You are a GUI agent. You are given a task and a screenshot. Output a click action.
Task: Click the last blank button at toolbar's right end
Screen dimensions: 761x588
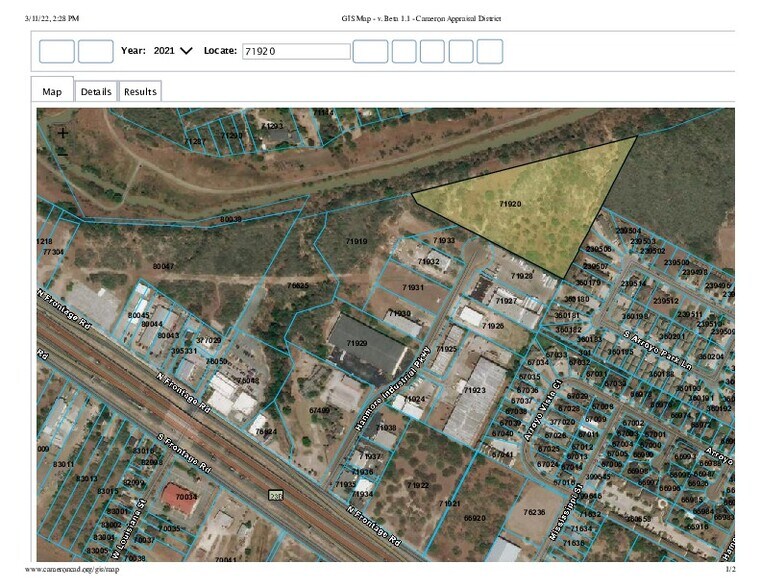(489, 51)
